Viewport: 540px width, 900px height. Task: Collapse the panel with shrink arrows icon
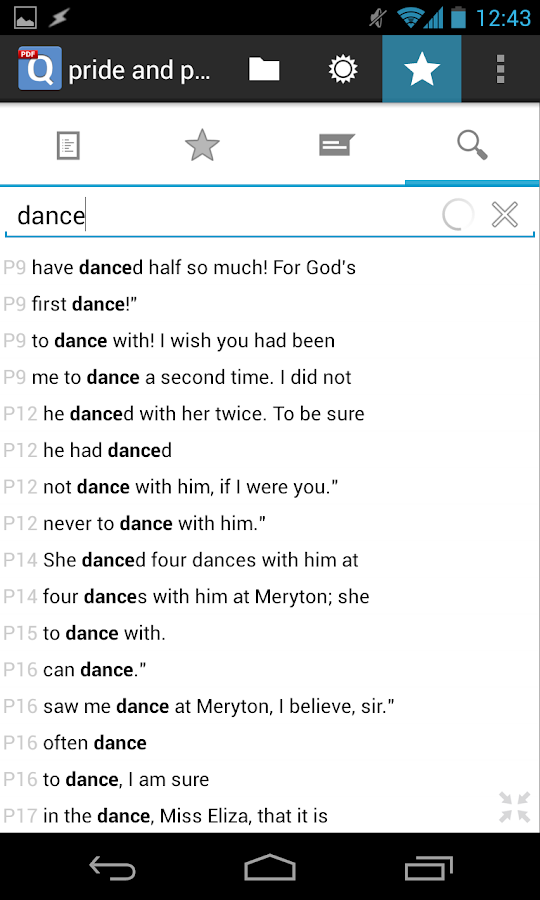click(515, 807)
